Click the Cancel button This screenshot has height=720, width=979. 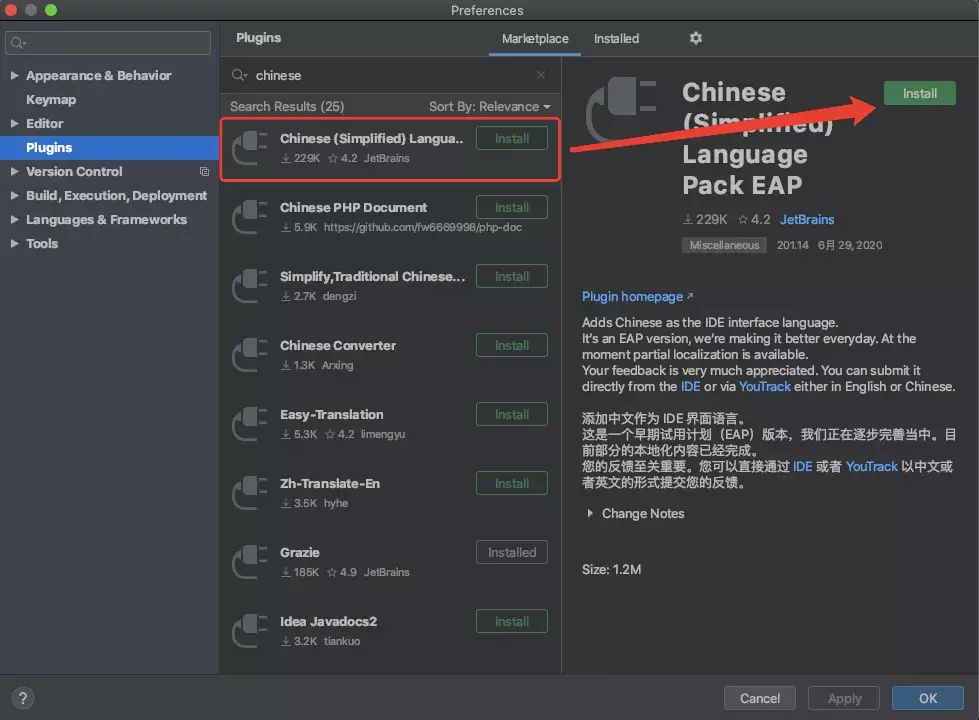(759, 698)
